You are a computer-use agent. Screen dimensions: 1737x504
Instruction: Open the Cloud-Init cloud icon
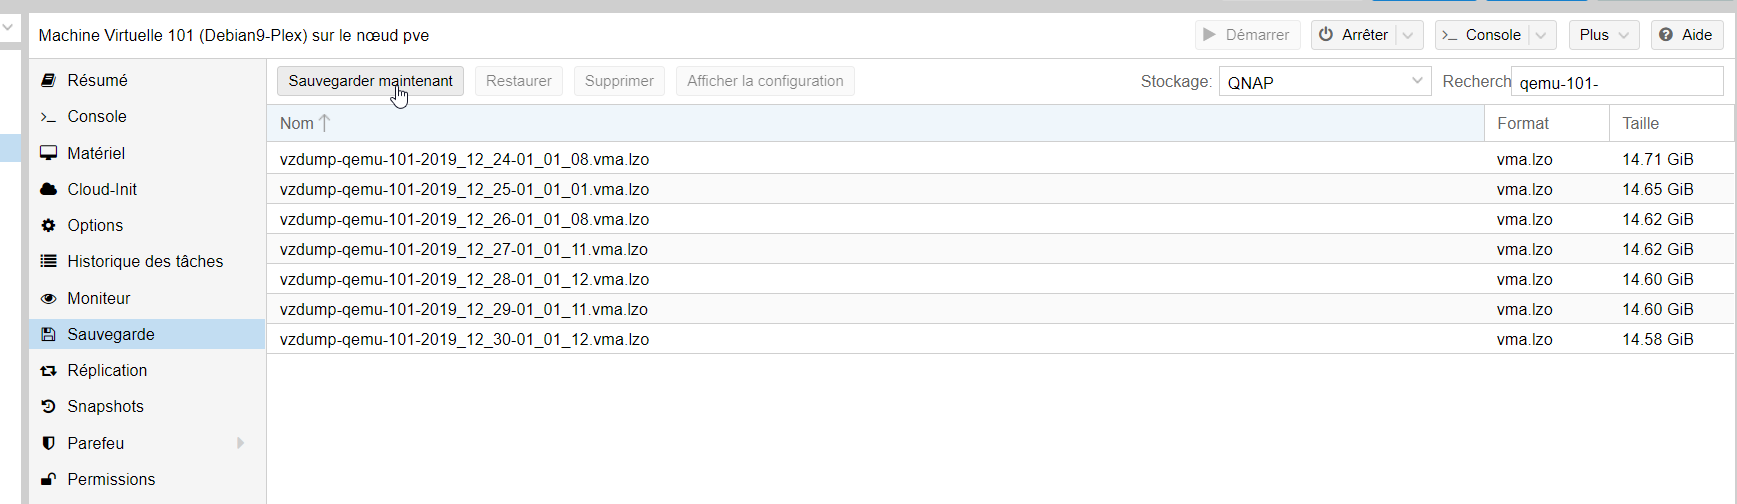pyautogui.click(x=48, y=189)
